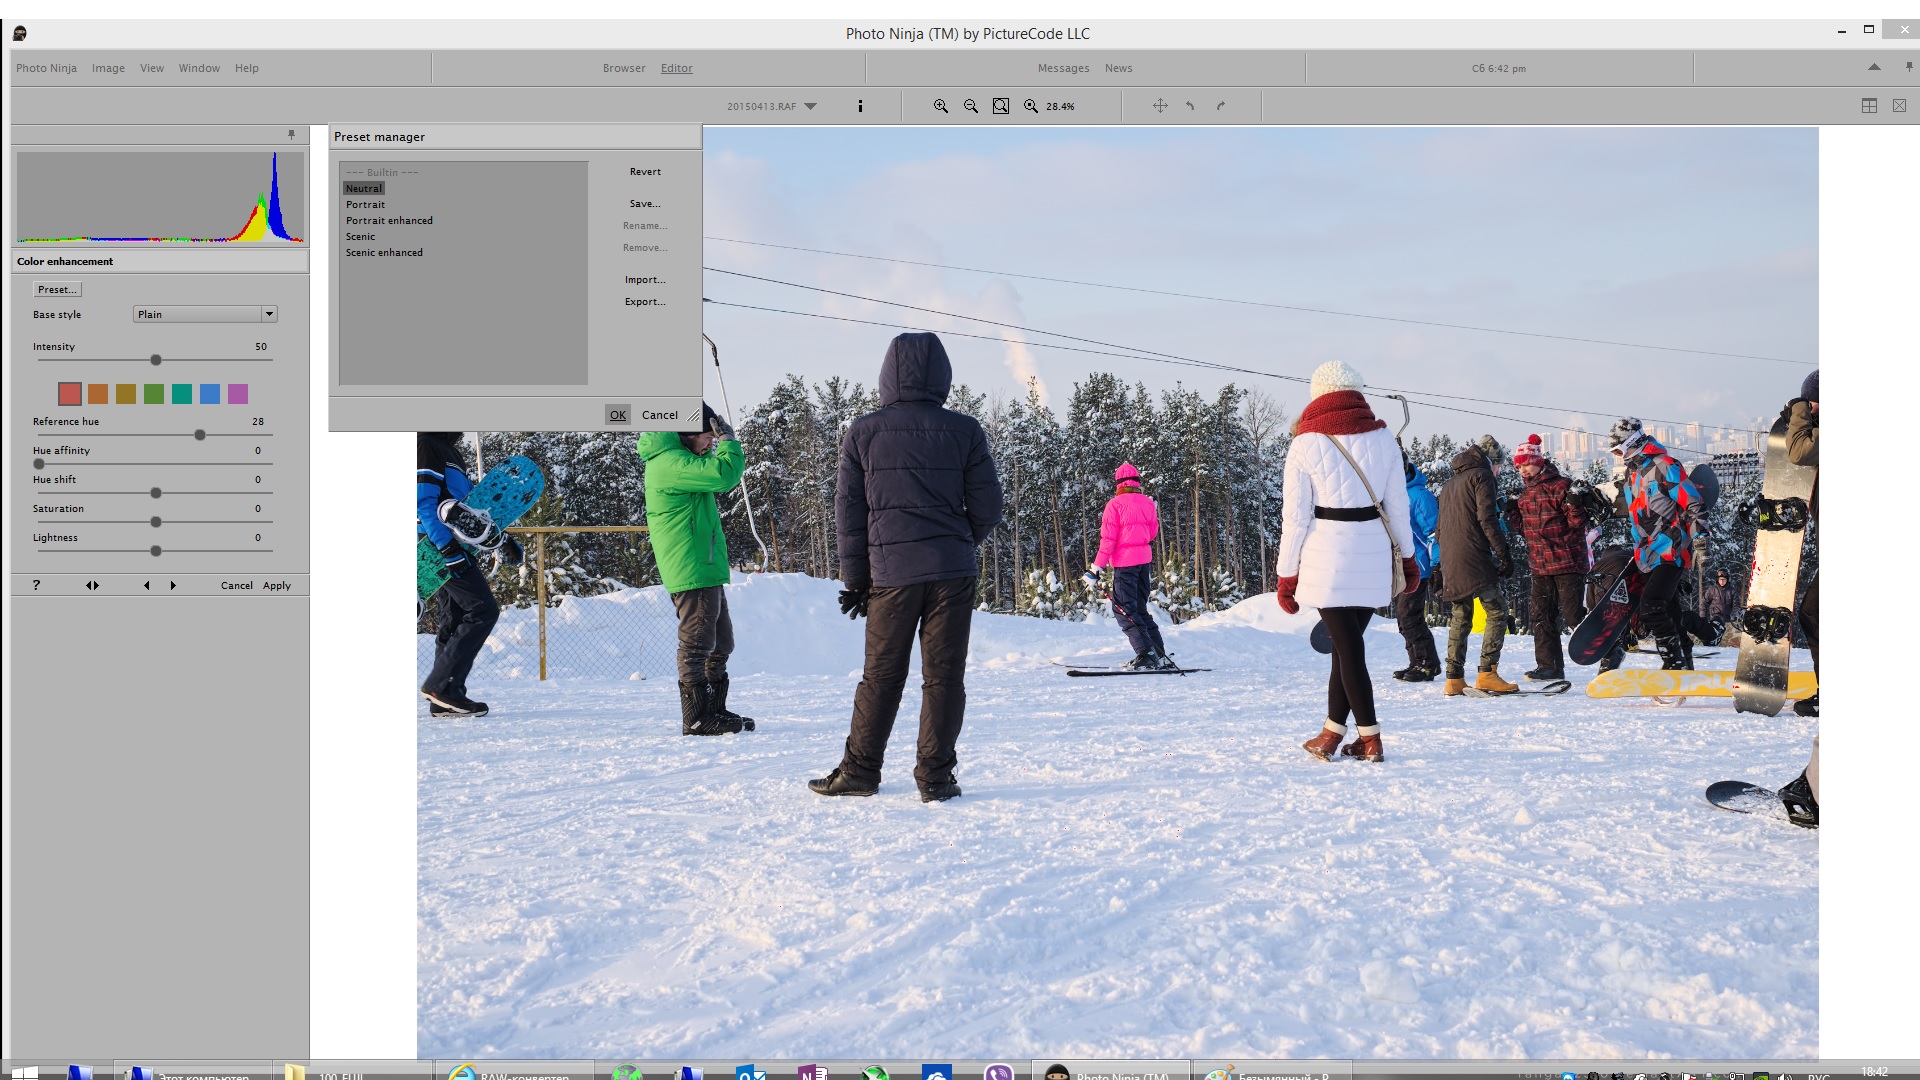Screen dimensions: 1920x1080
Task: Select the teal color swatch
Action: pos(182,394)
